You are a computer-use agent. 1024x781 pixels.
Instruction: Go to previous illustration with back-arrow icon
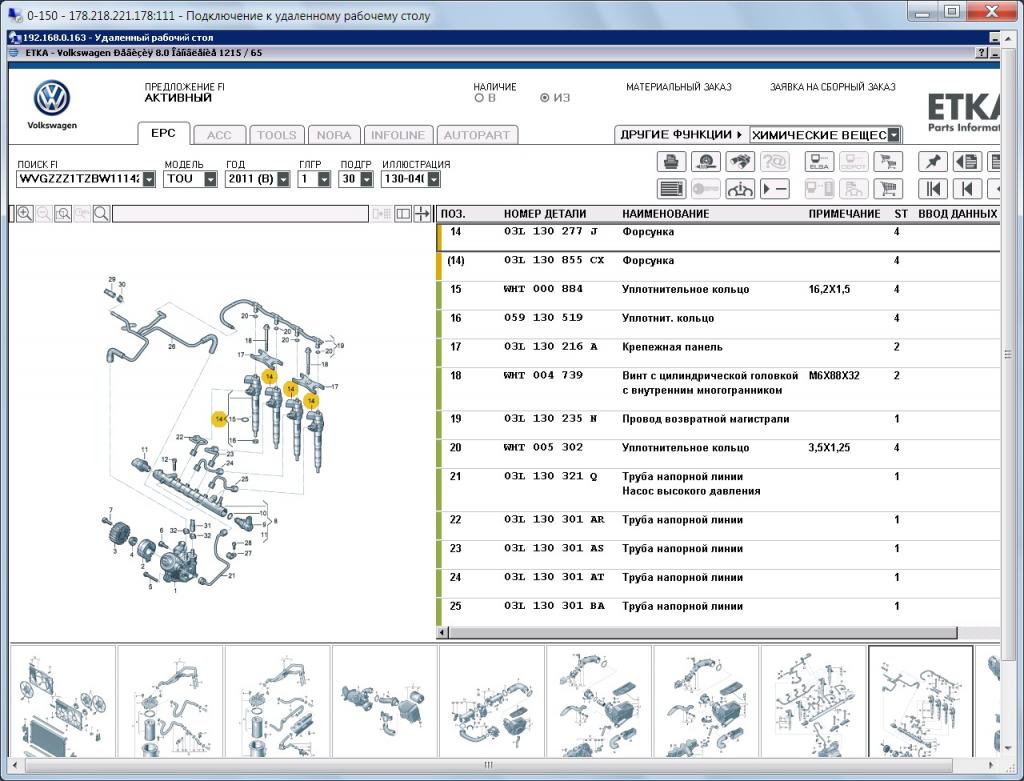point(967,189)
